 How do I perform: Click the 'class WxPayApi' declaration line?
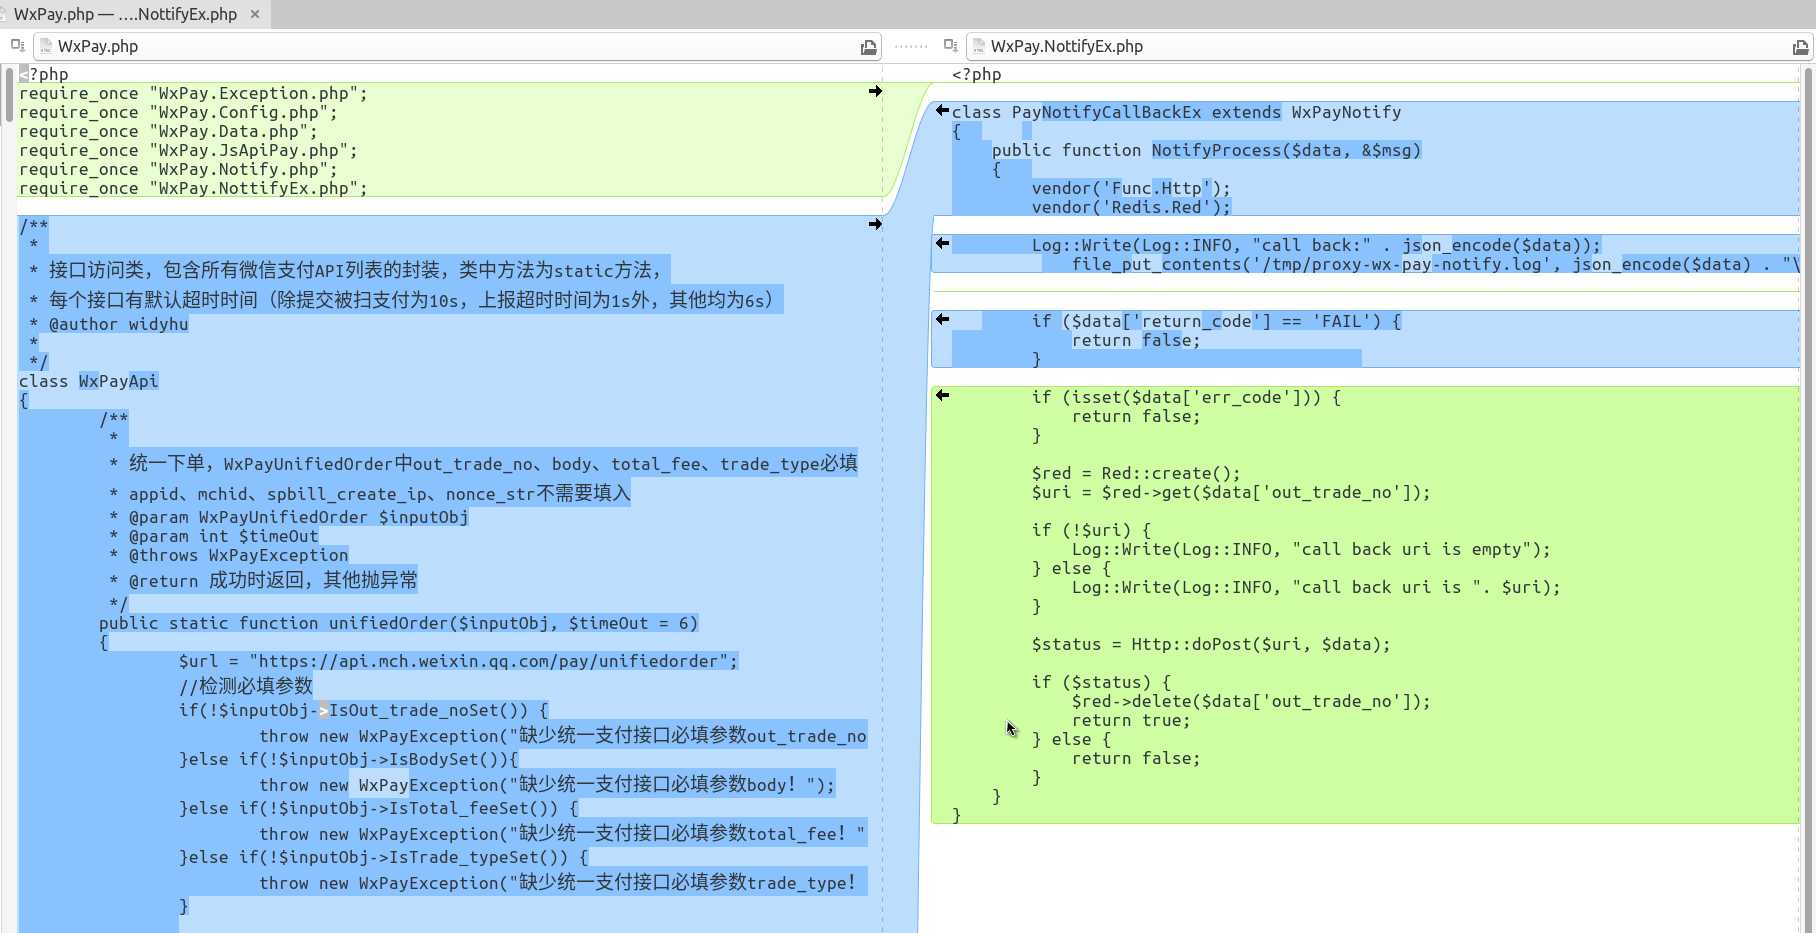tap(89, 381)
